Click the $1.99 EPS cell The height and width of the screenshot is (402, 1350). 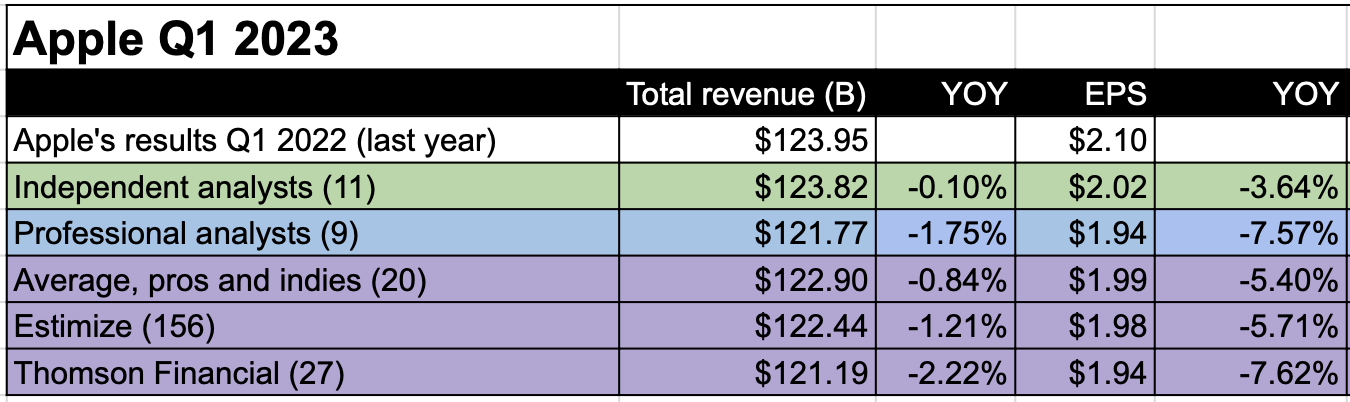1107,281
